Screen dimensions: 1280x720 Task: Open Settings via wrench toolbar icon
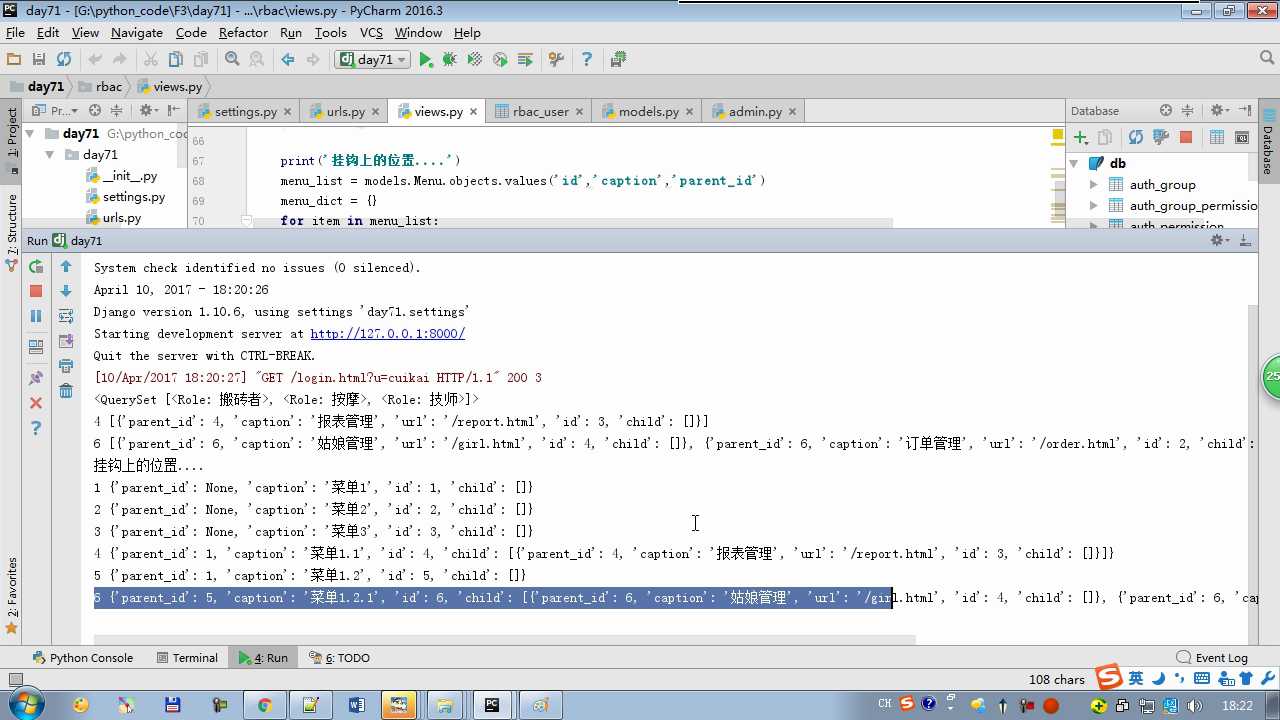(x=557, y=60)
